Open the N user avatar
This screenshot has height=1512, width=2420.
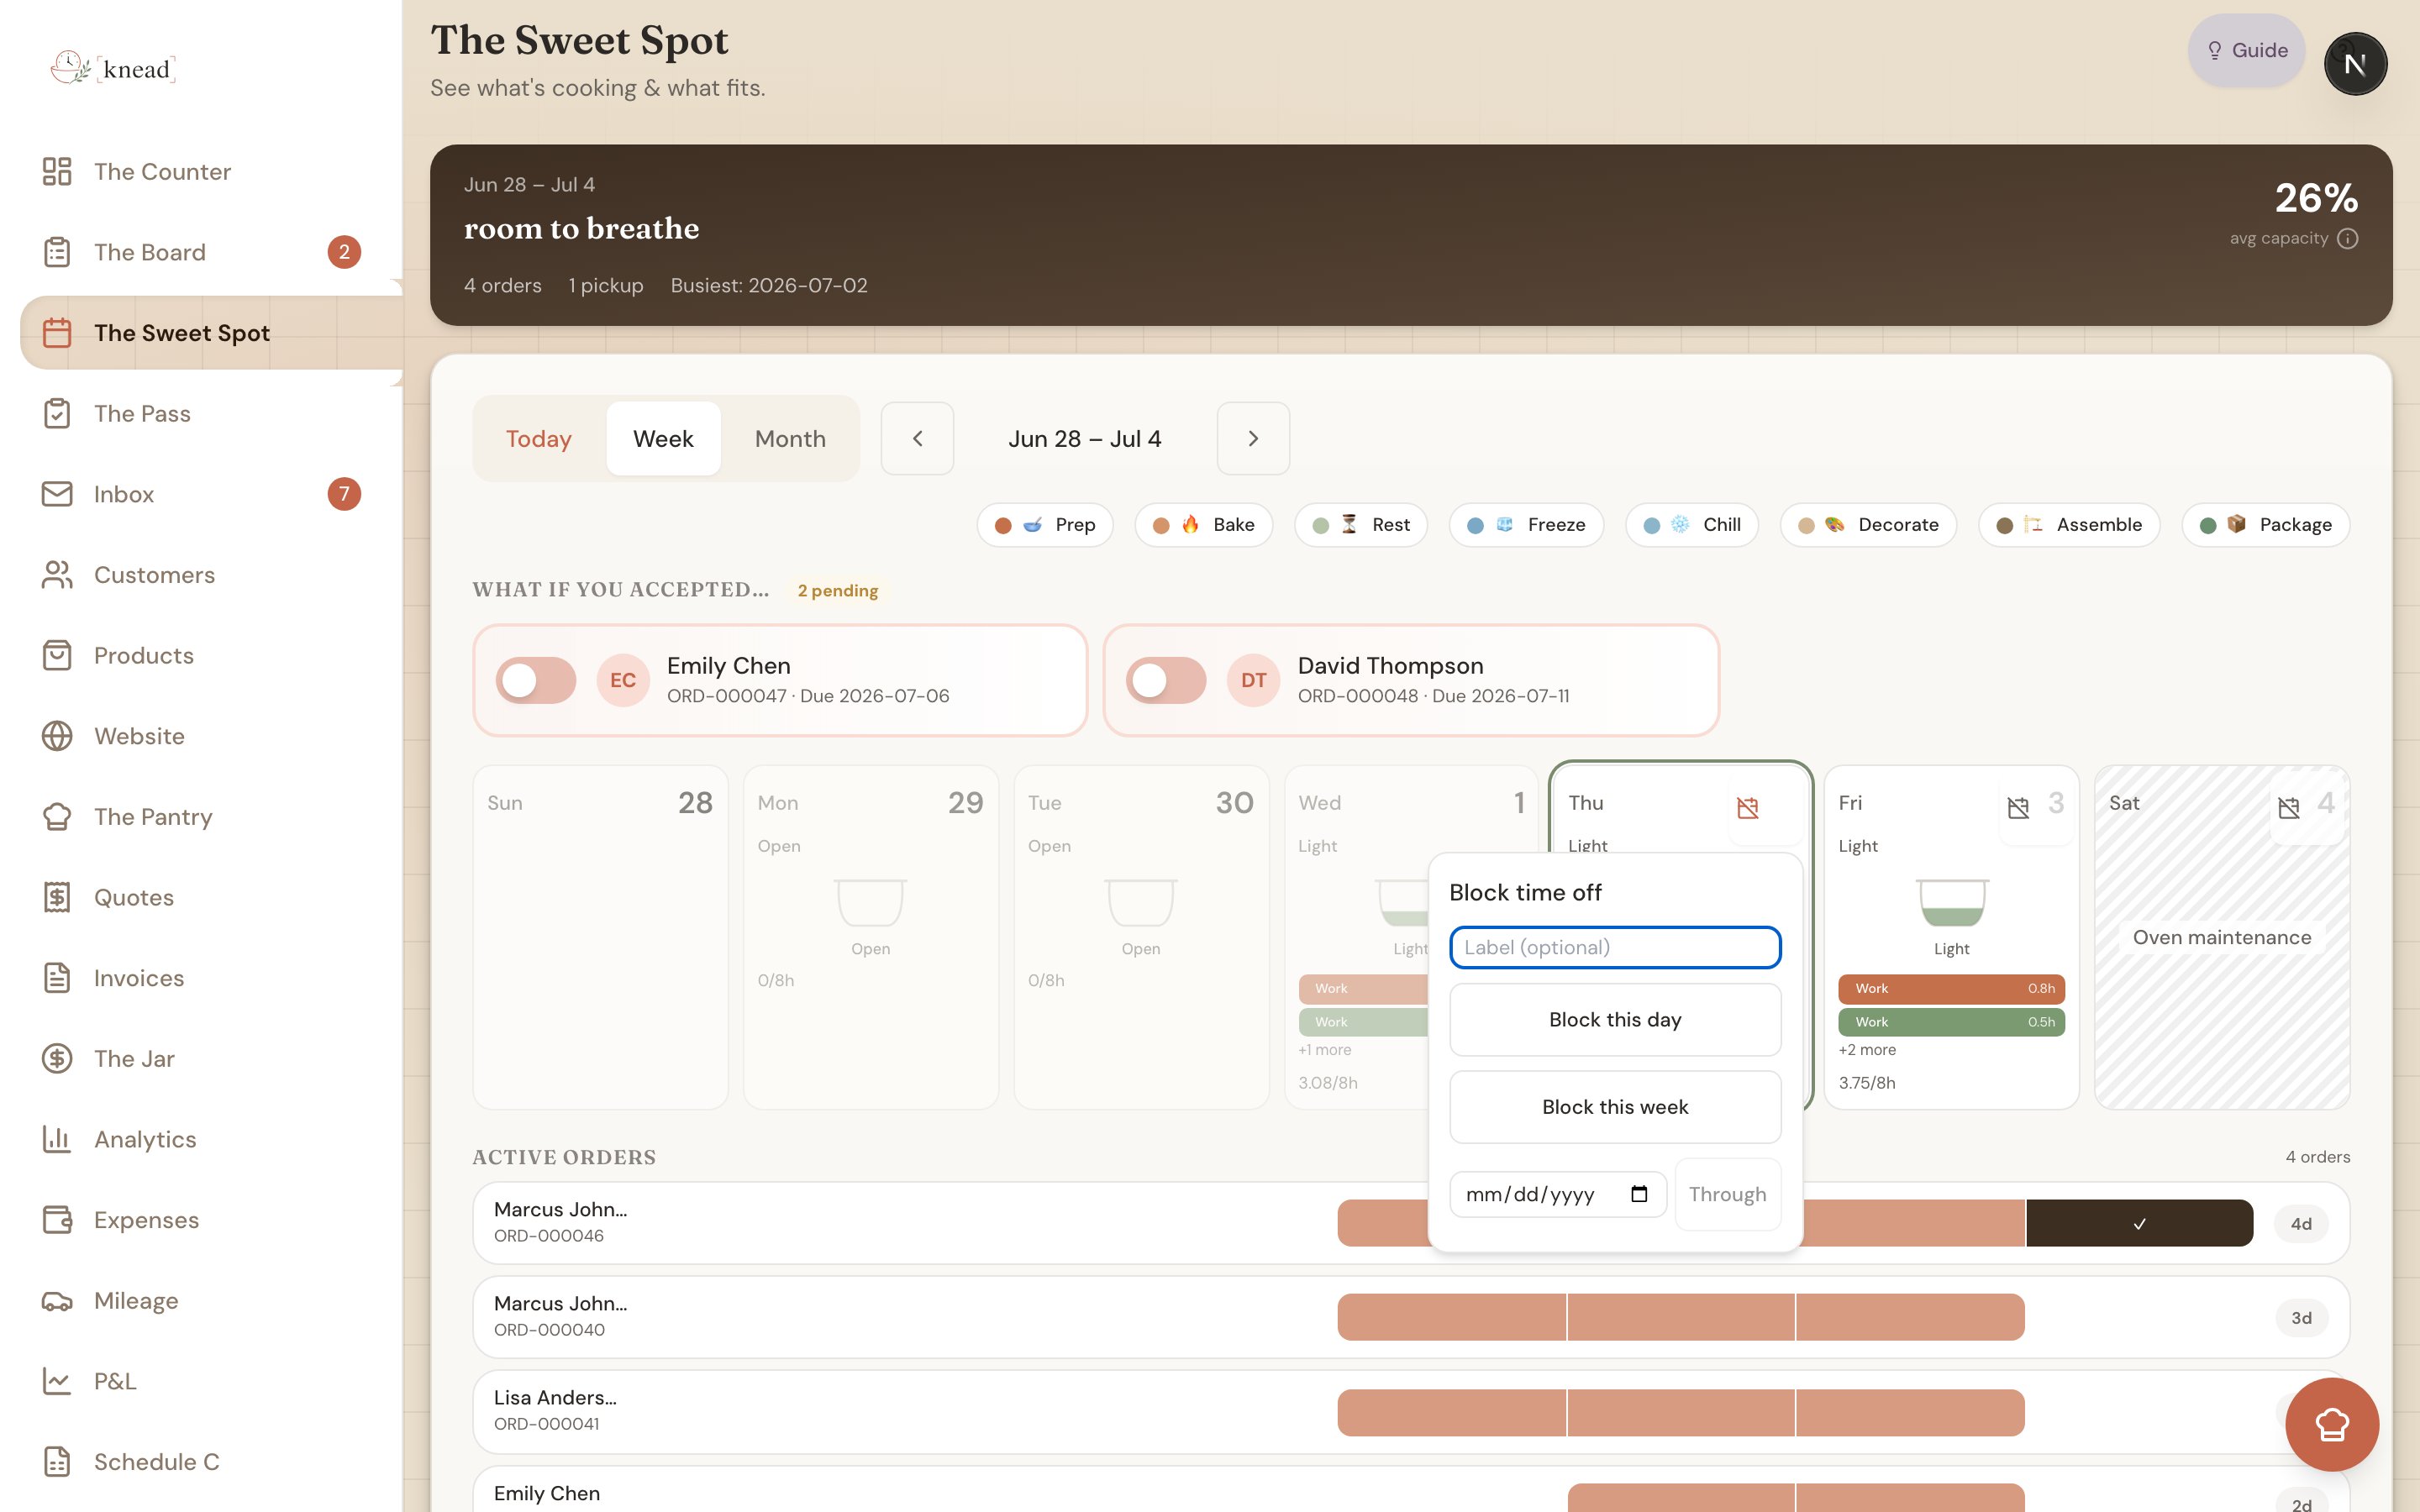click(2355, 64)
